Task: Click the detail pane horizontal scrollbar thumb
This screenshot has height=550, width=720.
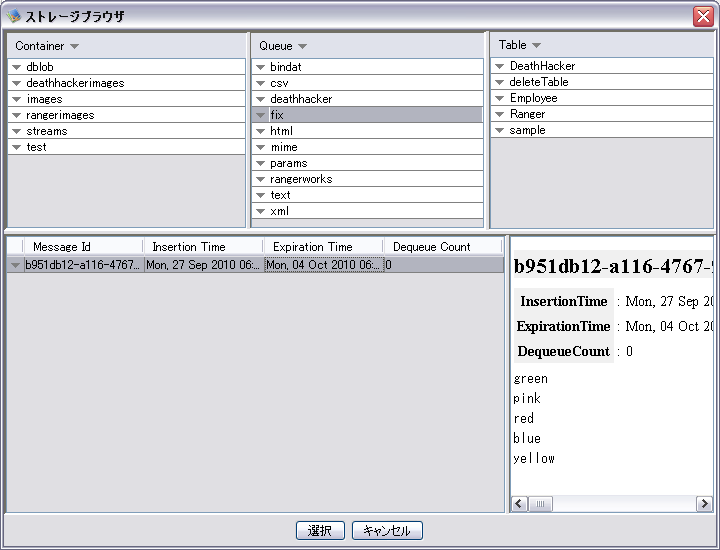Action: (x=540, y=505)
